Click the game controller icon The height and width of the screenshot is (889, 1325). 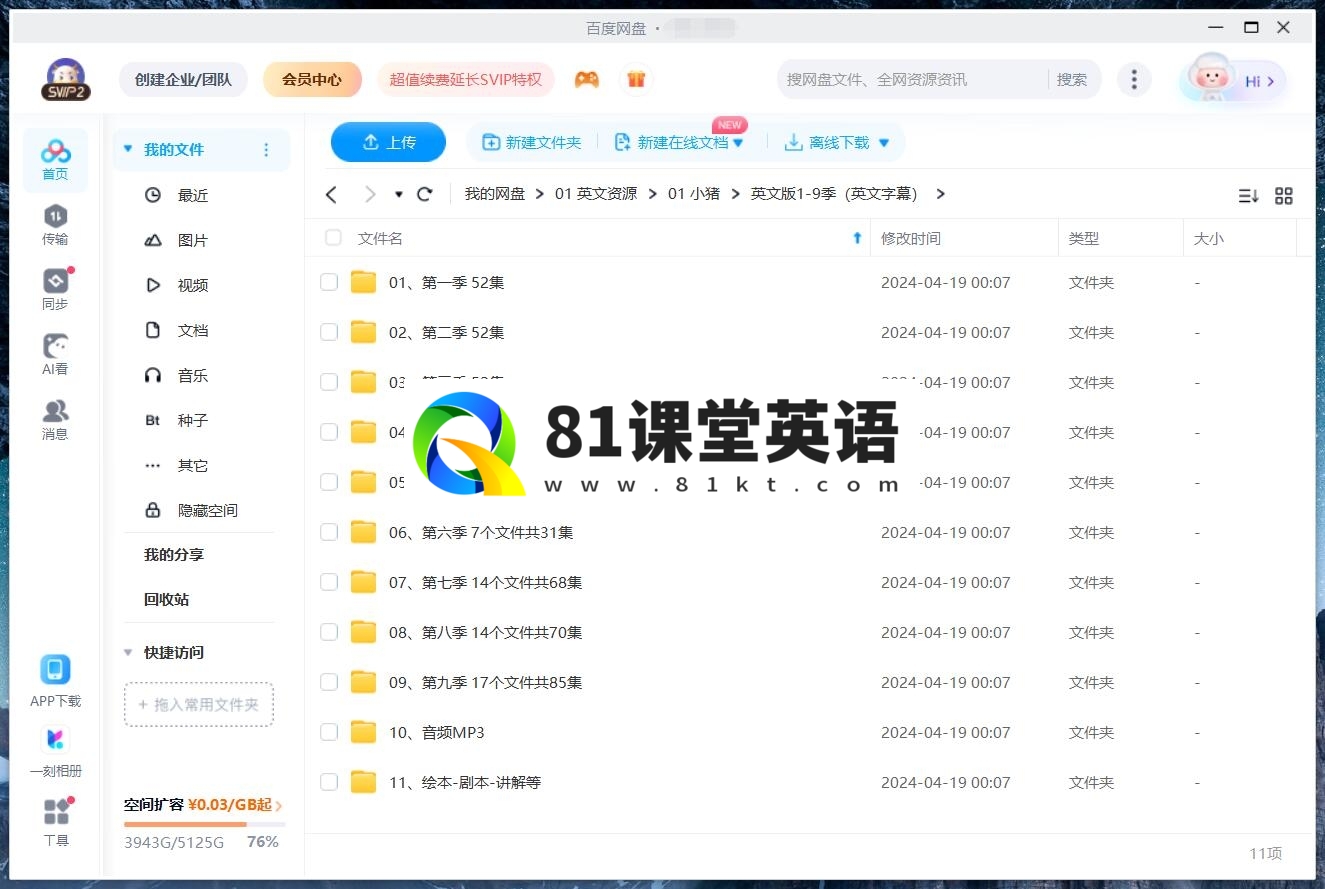click(587, 79)
